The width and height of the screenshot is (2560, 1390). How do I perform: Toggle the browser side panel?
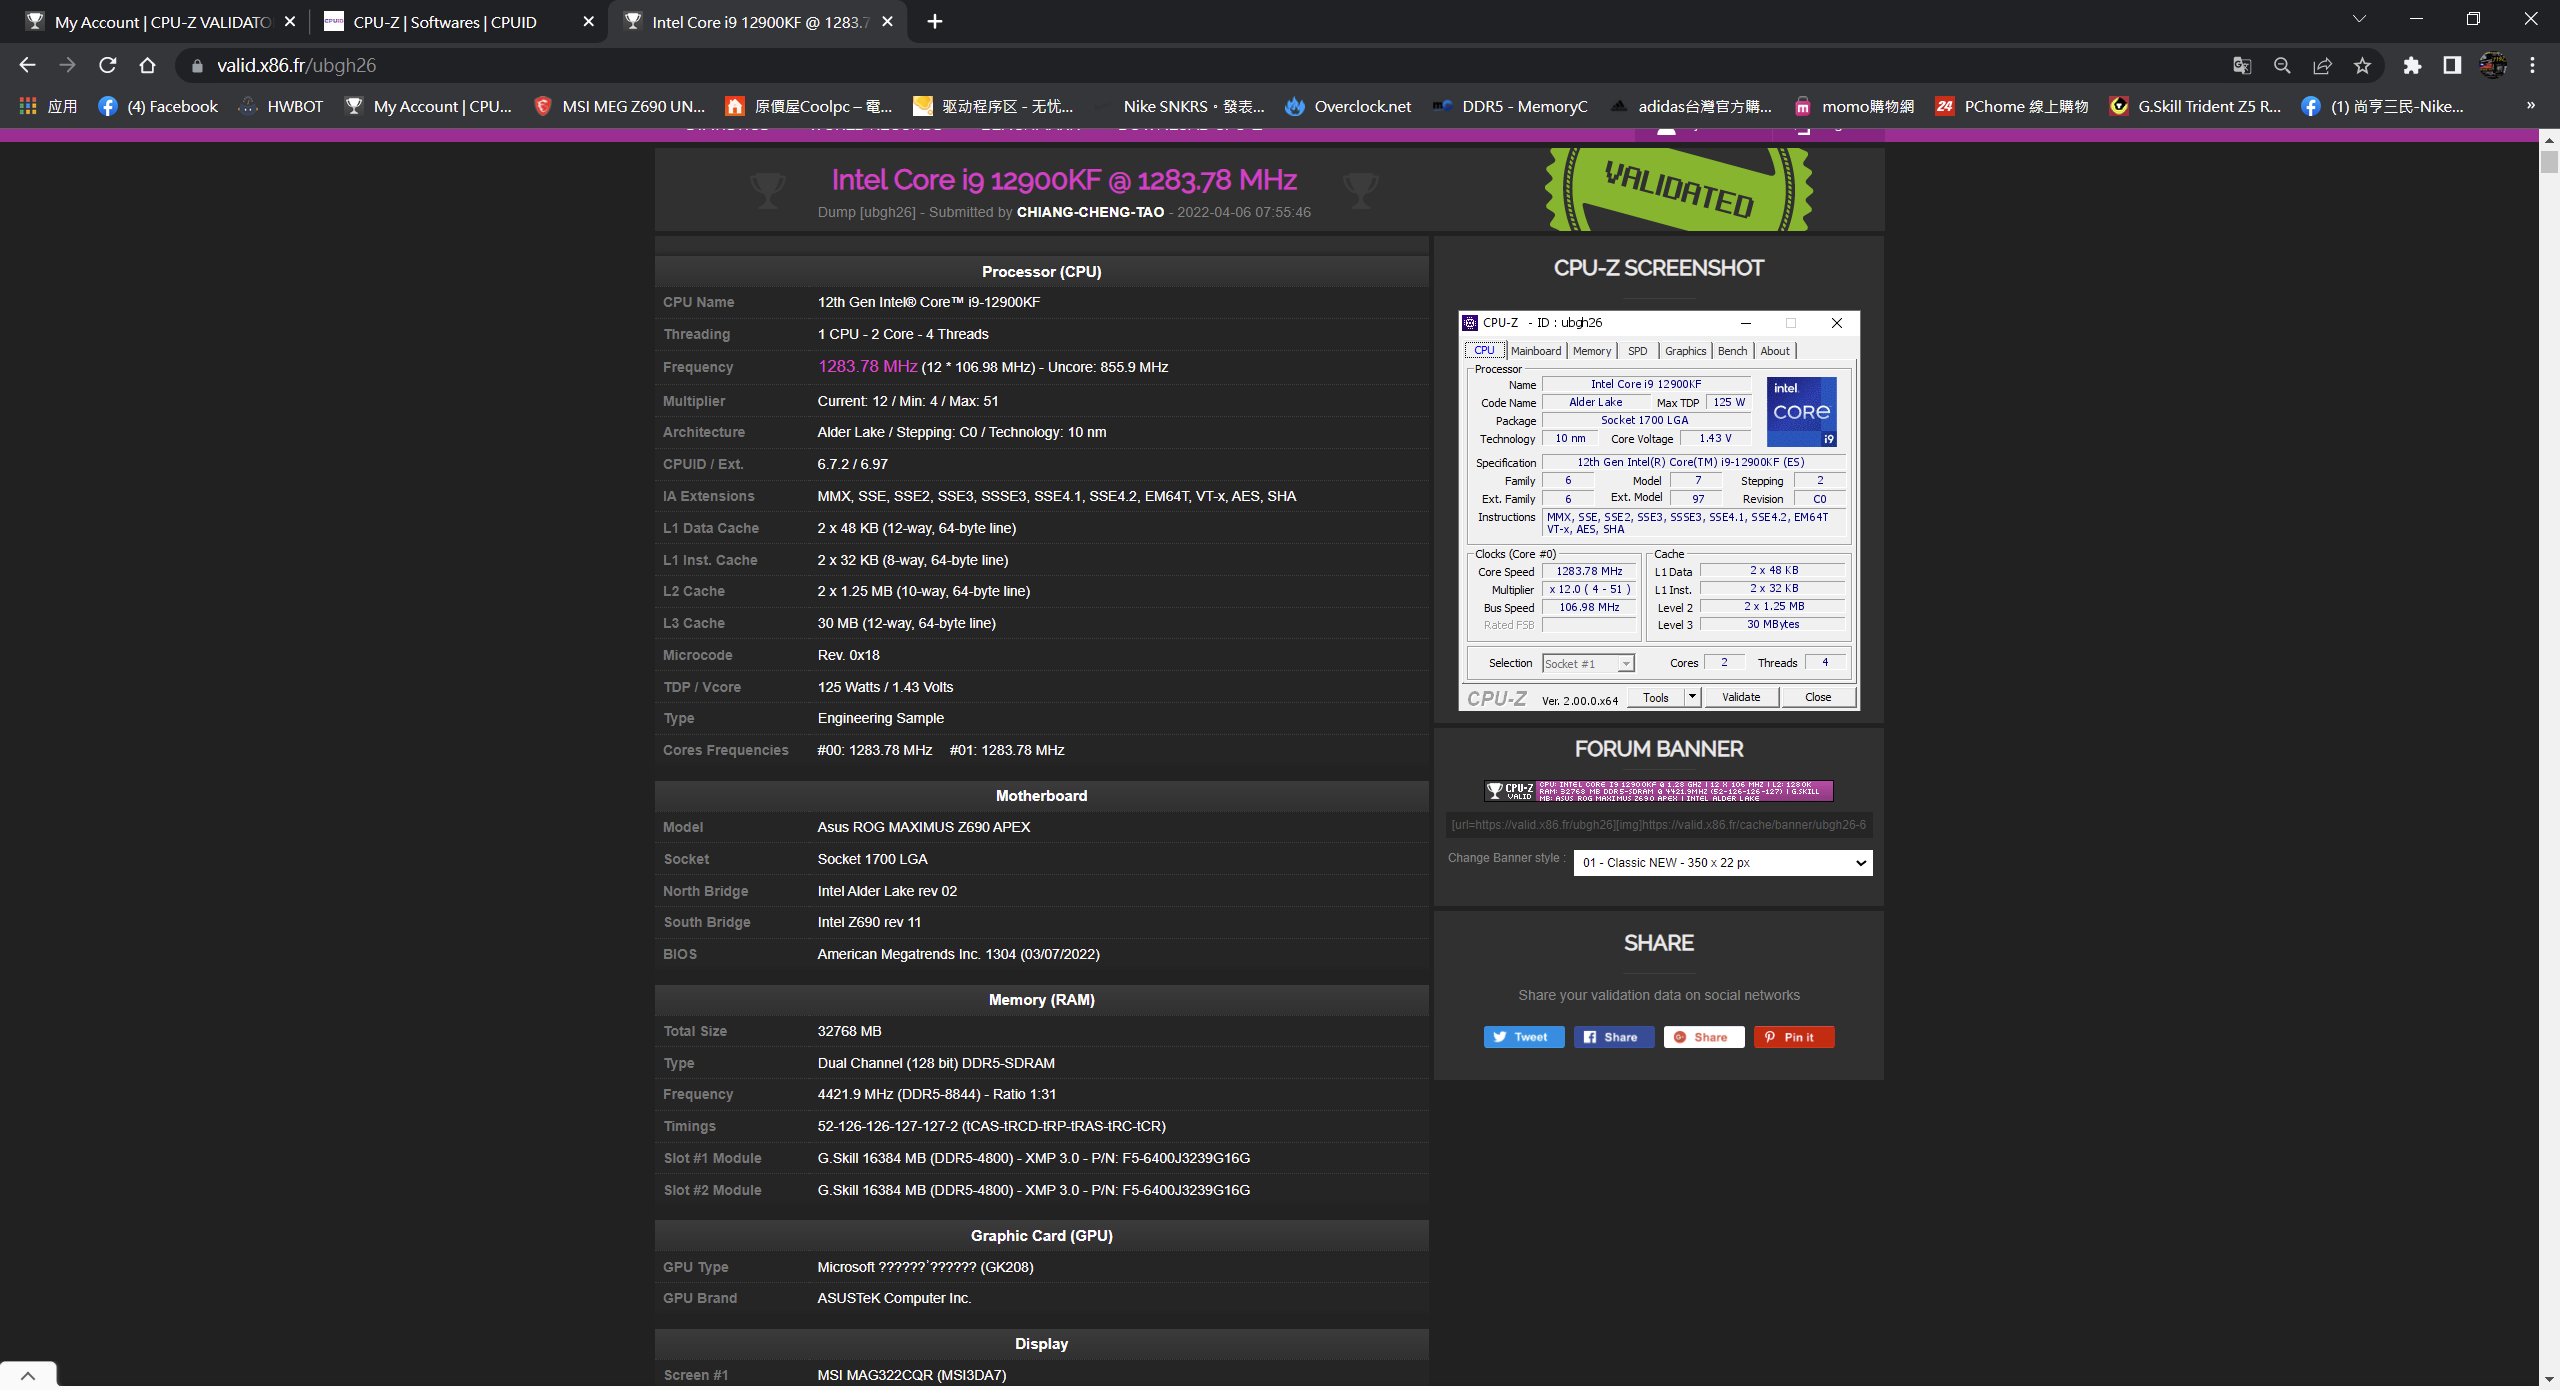click(x=2452, y=65)
